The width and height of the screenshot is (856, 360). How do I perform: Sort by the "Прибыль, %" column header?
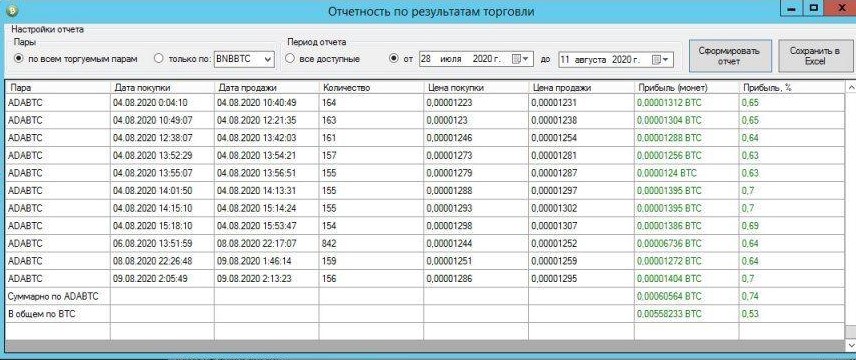pos(792,87)
